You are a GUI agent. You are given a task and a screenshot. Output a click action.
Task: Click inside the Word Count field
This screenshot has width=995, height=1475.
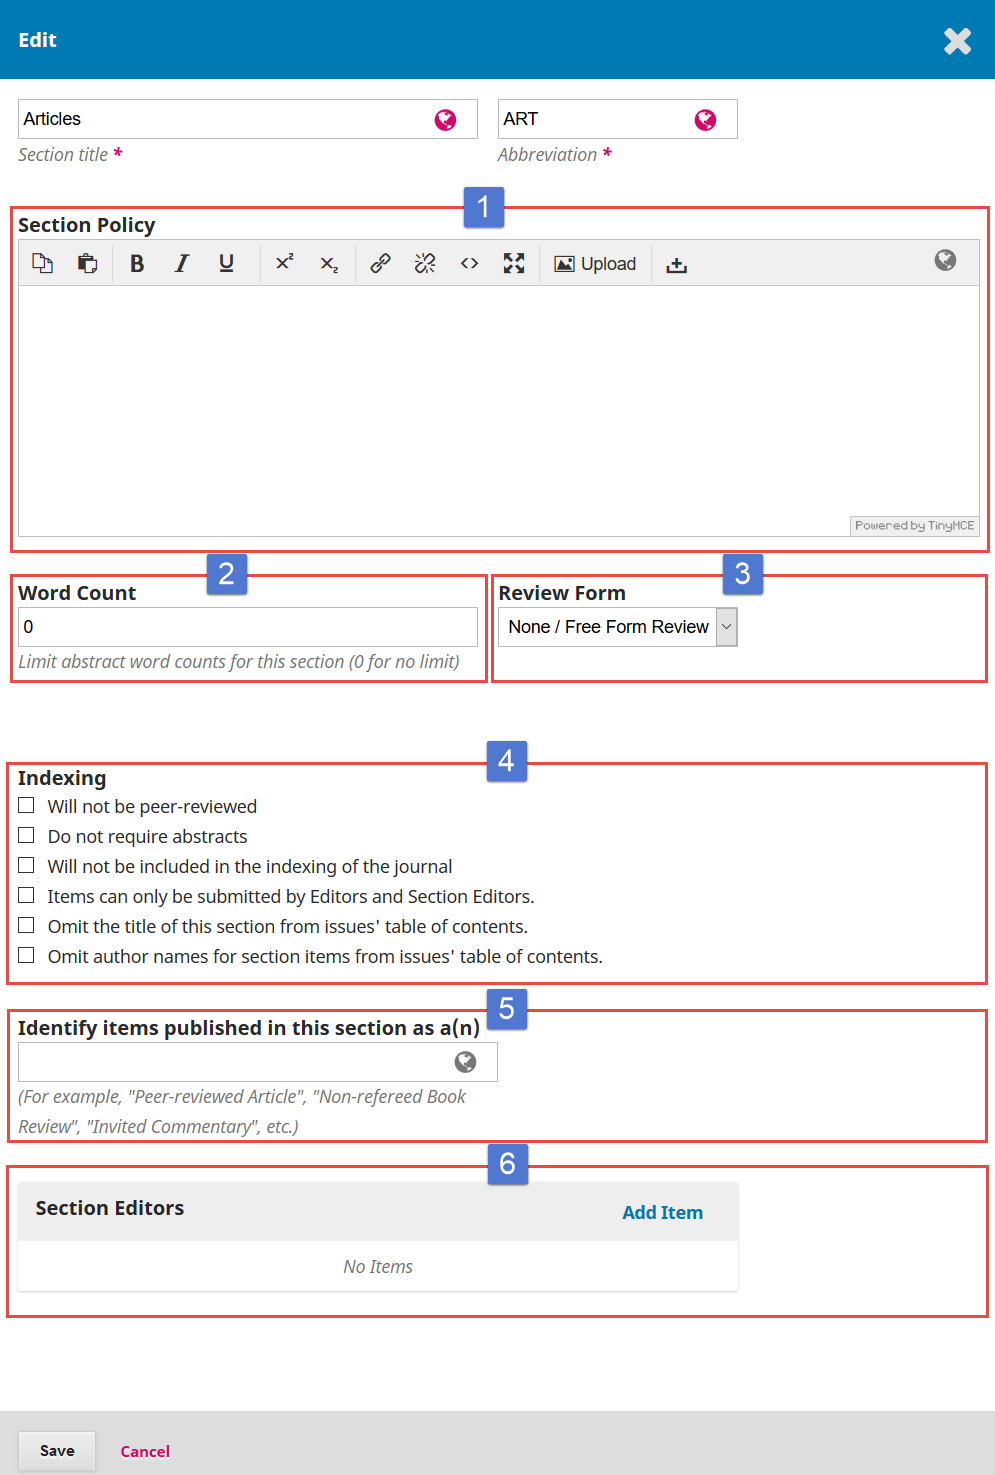pyautogui.click(x=248, y=626)
